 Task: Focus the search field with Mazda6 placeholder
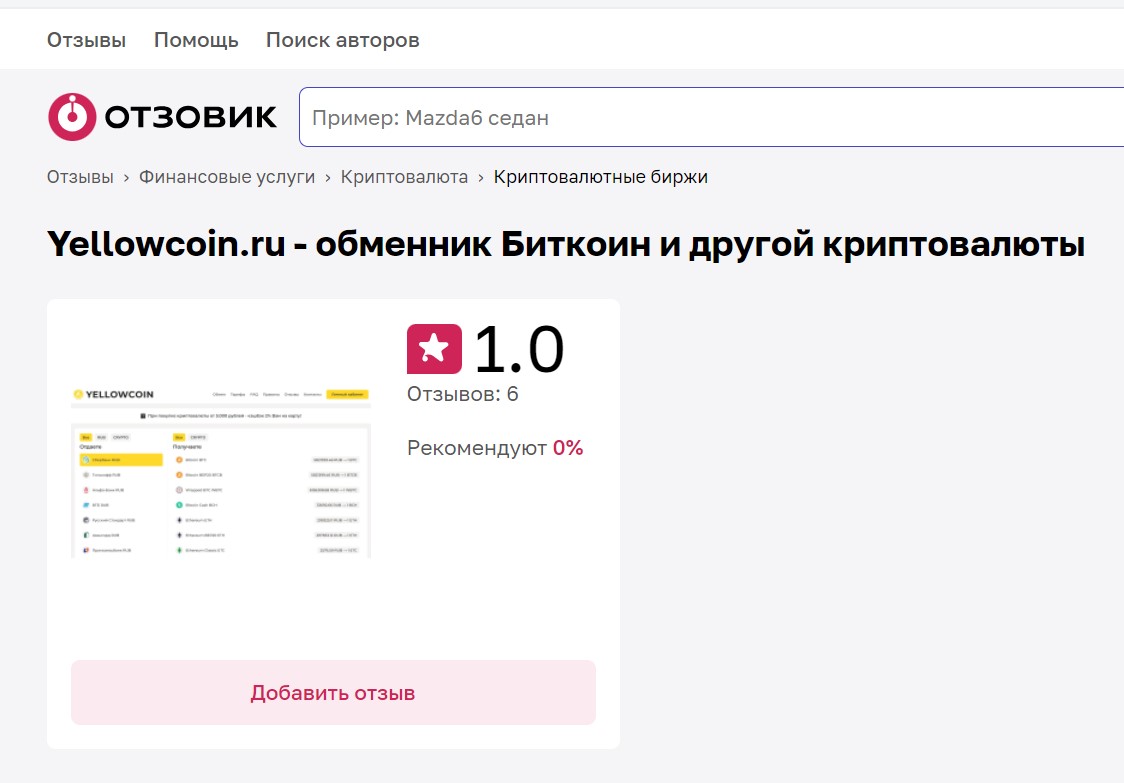[x=711, y=117]
